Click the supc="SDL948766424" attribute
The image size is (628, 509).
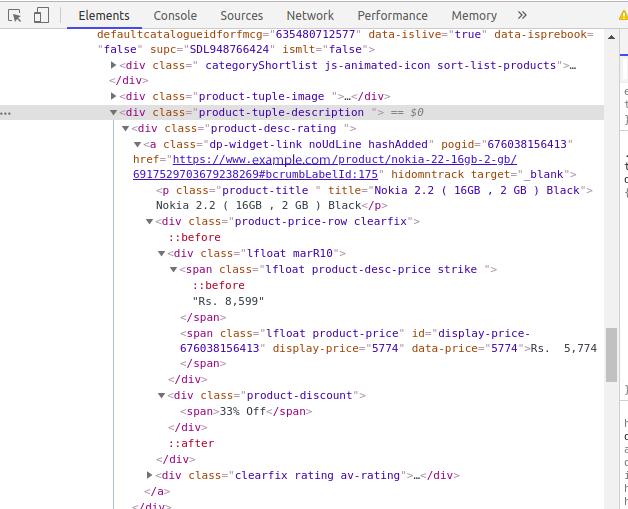(x=212, y=49)
